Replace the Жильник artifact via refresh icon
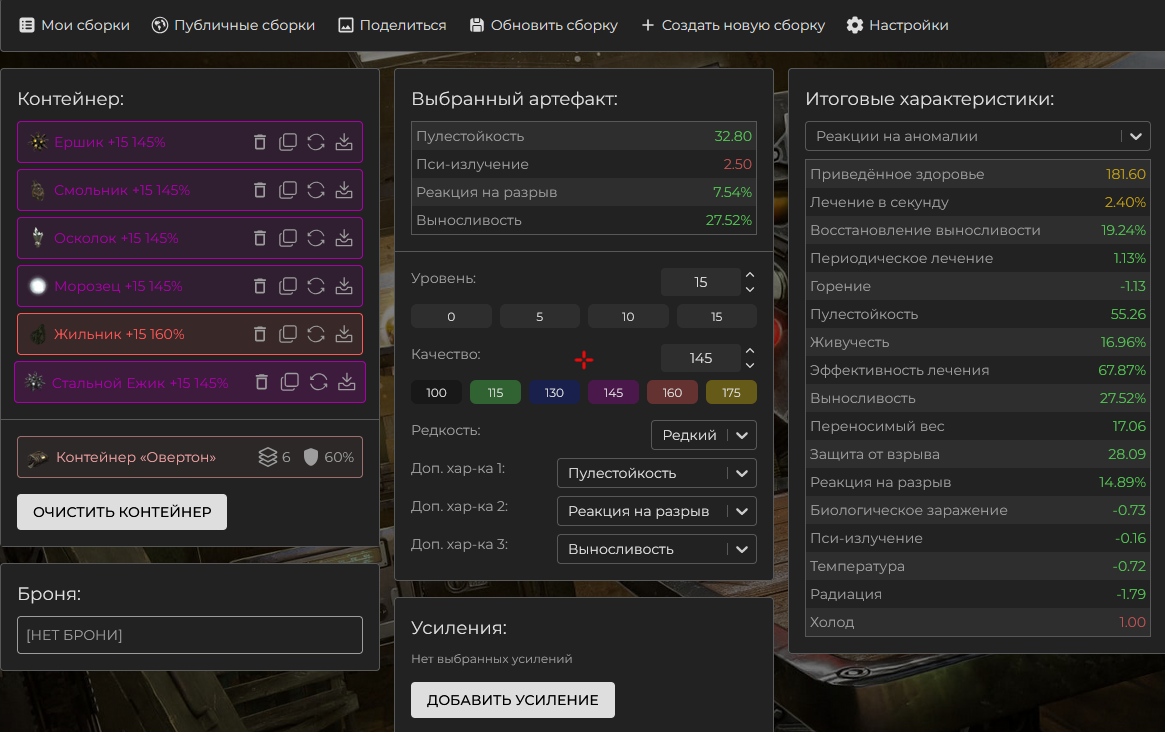This screenshot has width=1165, height=732. tap(316, 334)
